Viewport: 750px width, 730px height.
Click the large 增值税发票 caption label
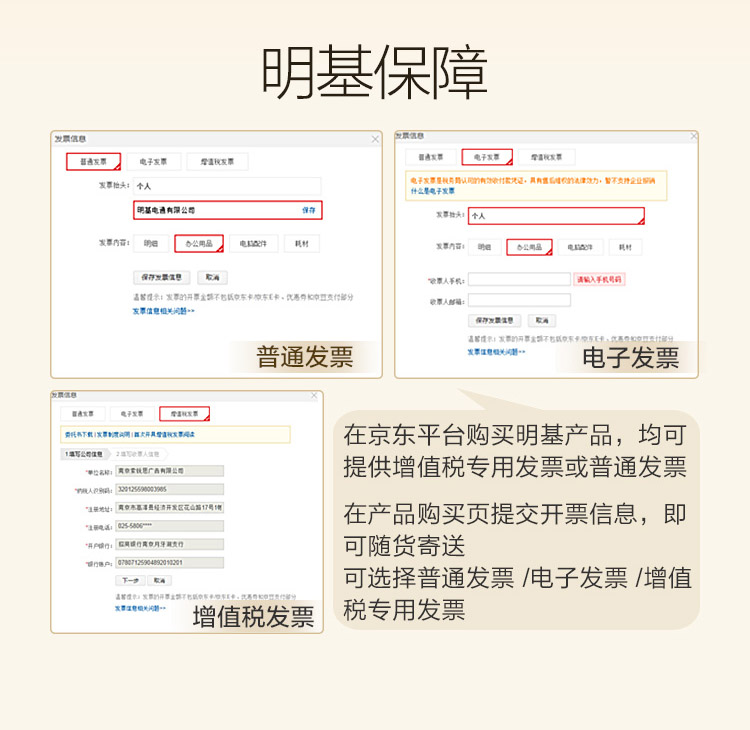click(x=254, y=616)
